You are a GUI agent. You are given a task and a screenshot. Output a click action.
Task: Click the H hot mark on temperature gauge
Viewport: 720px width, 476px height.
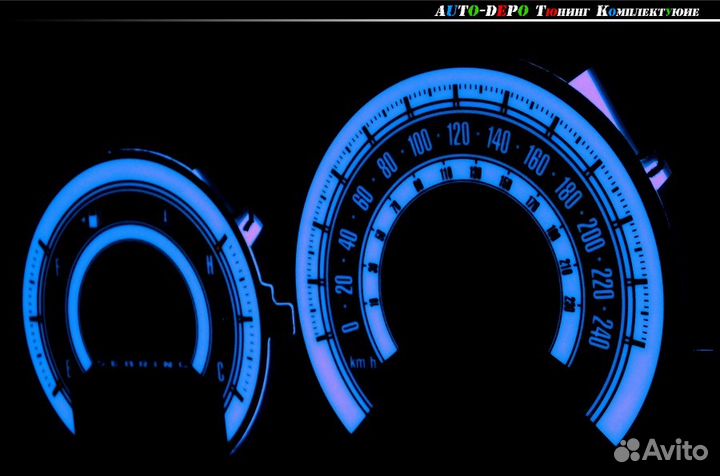tap(209, 264)
